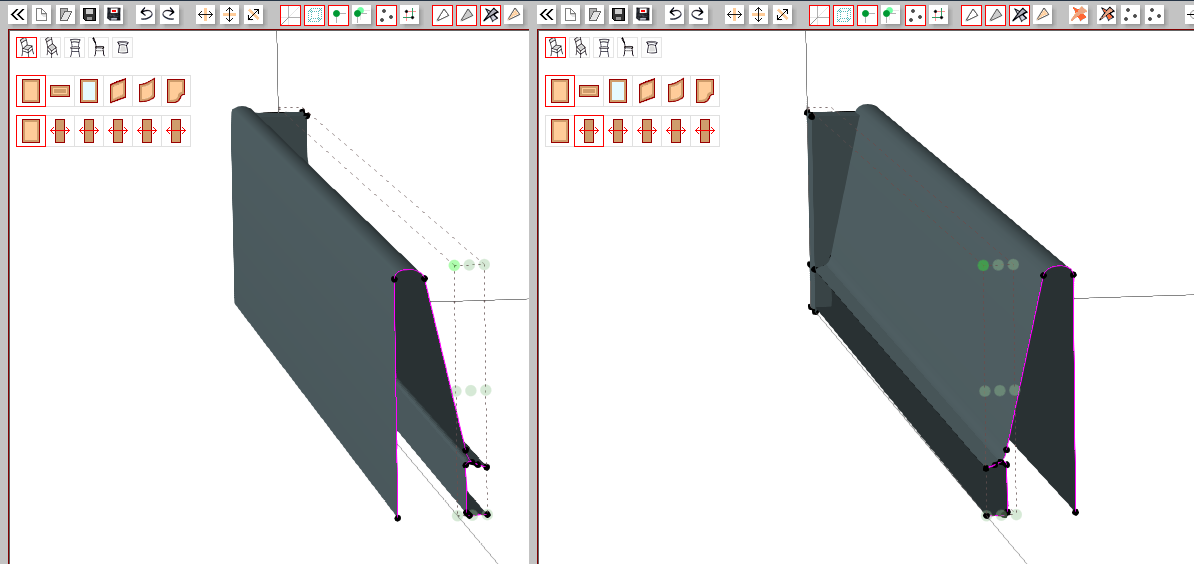Toggle three-dots vertex display beside grid icon, right window
1194x564 pixels.
[x=916, y=15]
